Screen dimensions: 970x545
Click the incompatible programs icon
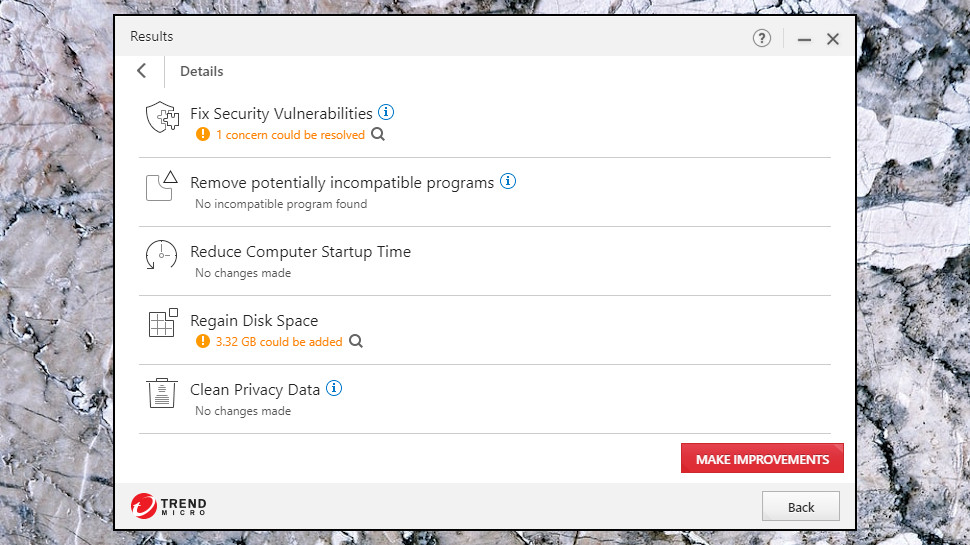pos(162,186)
